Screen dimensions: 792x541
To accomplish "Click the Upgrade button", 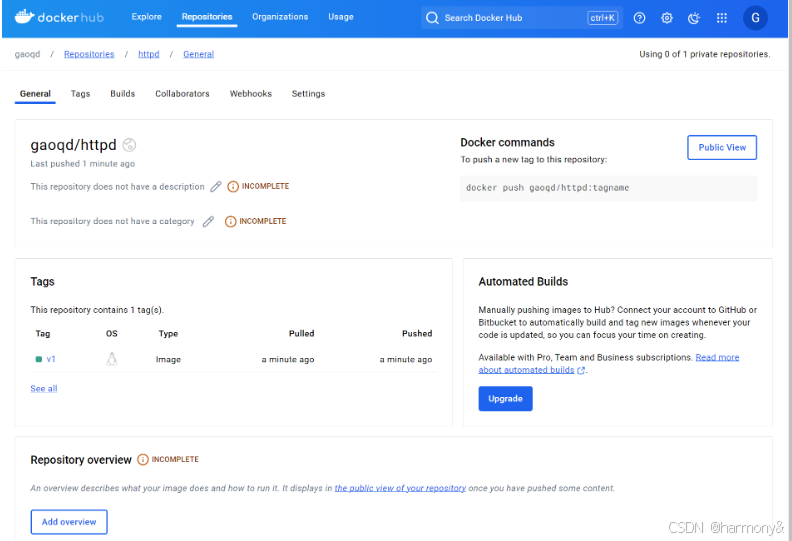I will click(x=506, y=399).
